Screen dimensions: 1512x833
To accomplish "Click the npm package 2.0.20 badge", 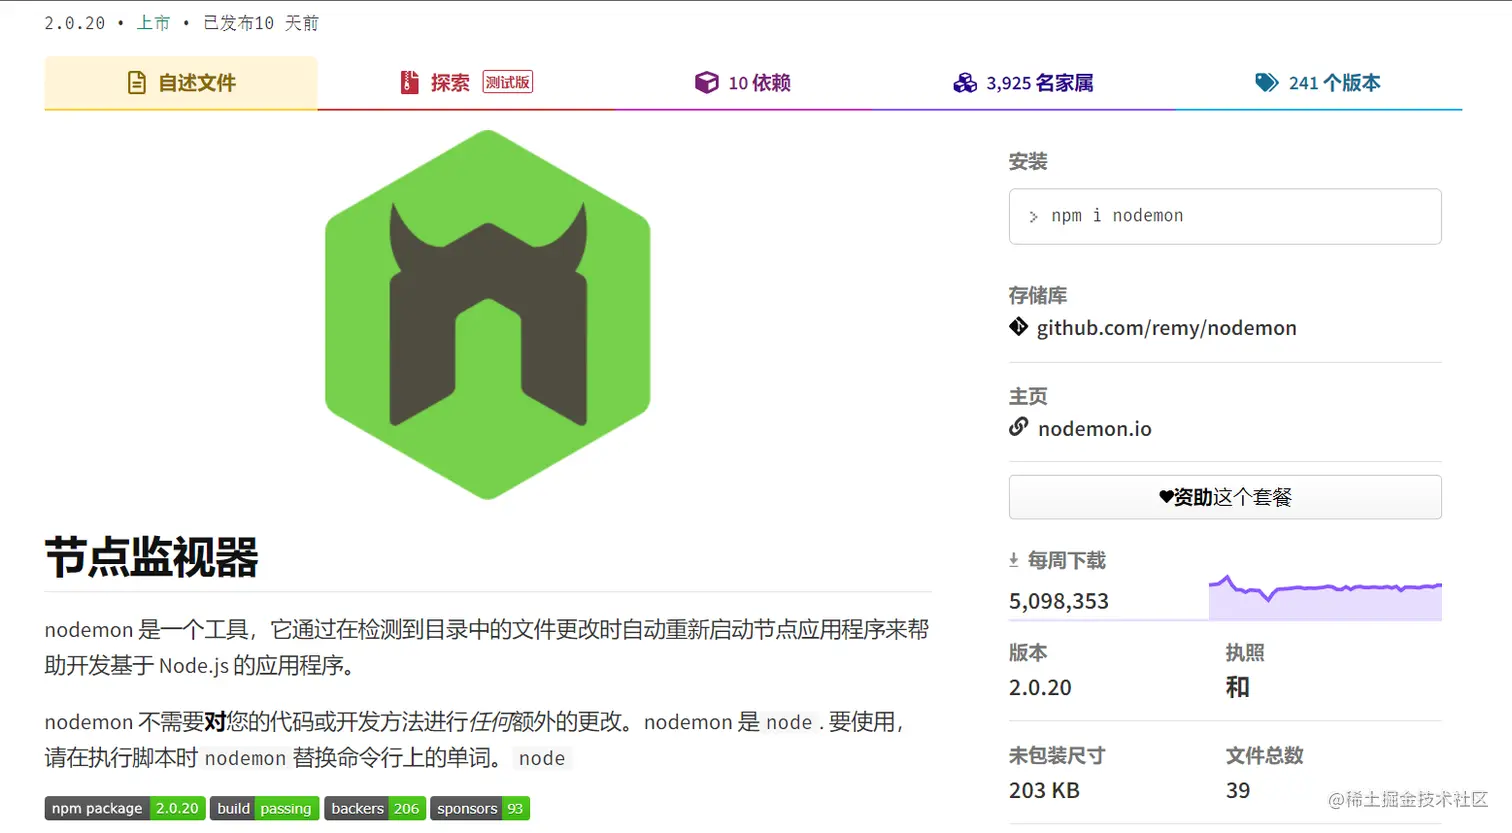I will [x=125, y=808].
